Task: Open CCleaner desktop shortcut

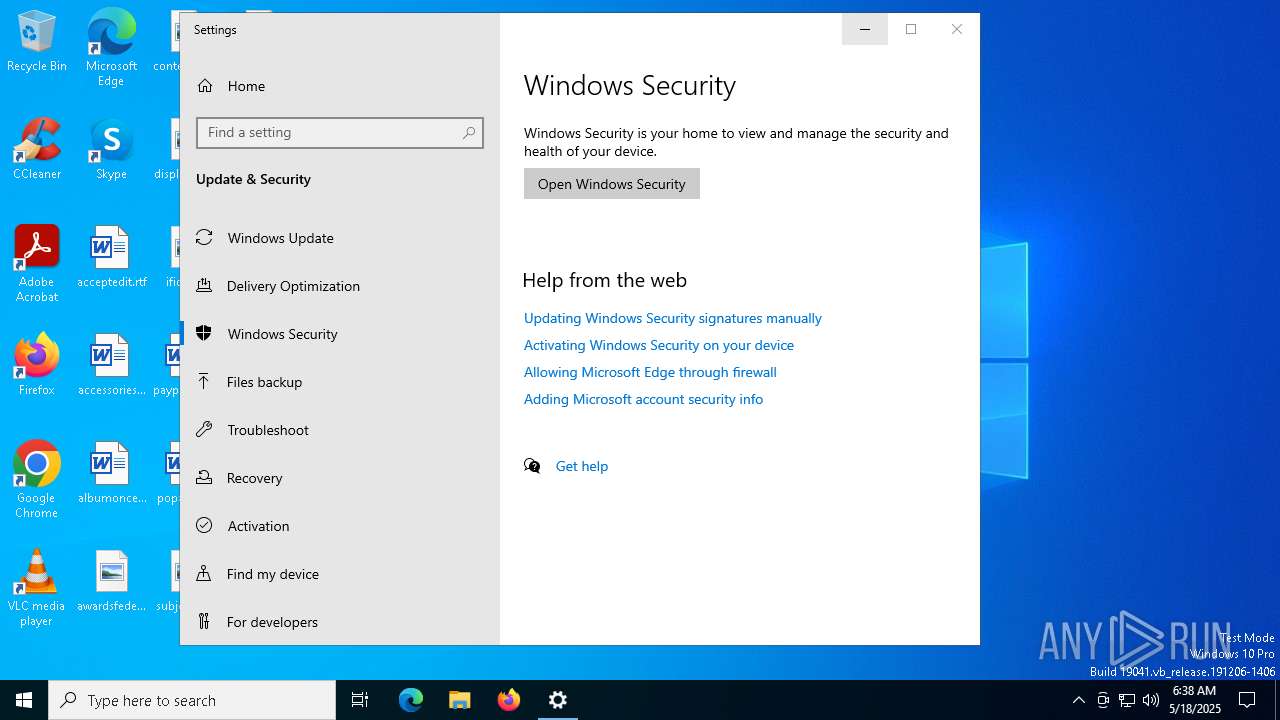Action: pos(37,149)
